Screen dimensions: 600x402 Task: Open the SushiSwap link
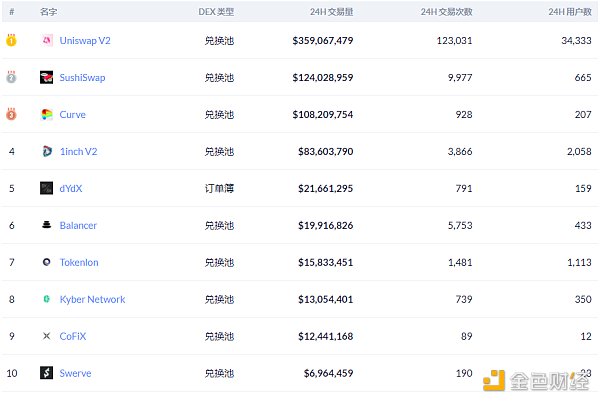[x=82, y=78]
